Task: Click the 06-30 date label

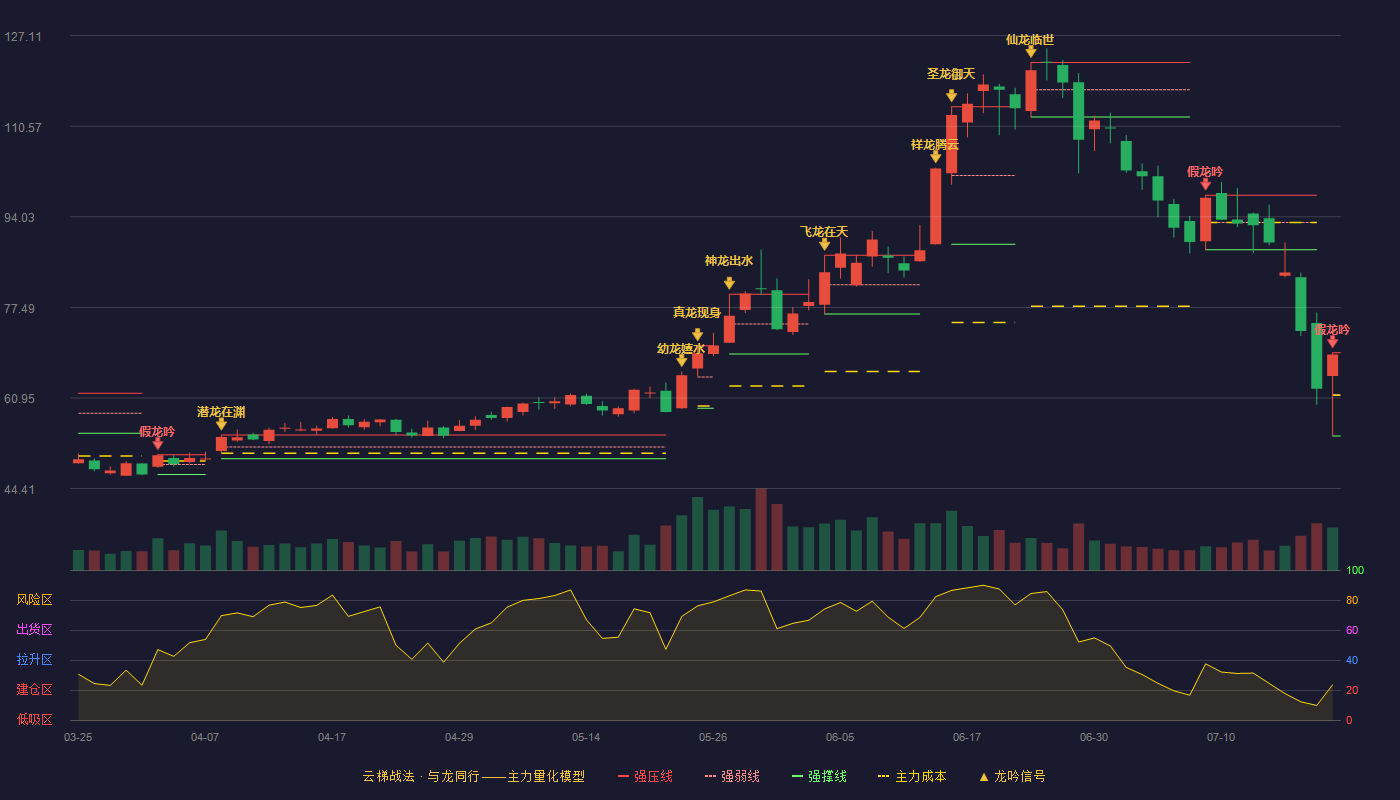Action: point(1094,737)
